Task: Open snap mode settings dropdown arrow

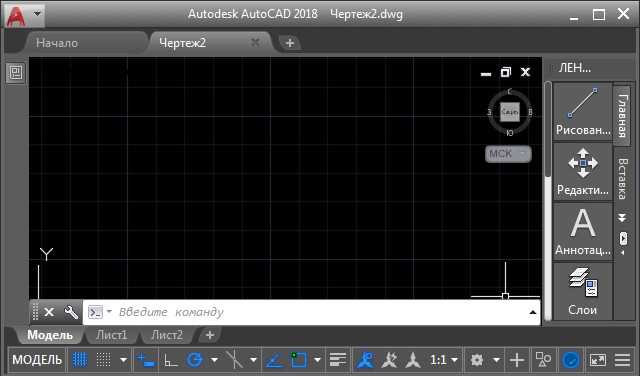Action: (x=123, y=360)
